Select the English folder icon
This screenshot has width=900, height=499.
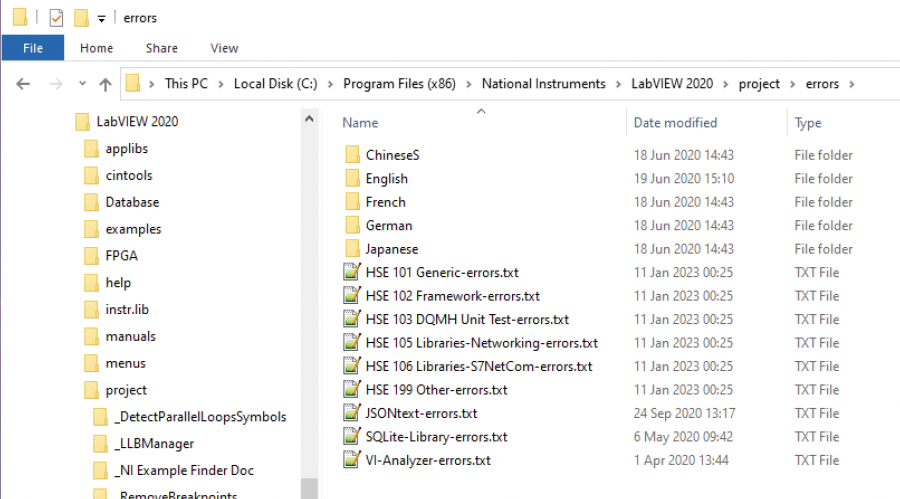click(352, 178)
